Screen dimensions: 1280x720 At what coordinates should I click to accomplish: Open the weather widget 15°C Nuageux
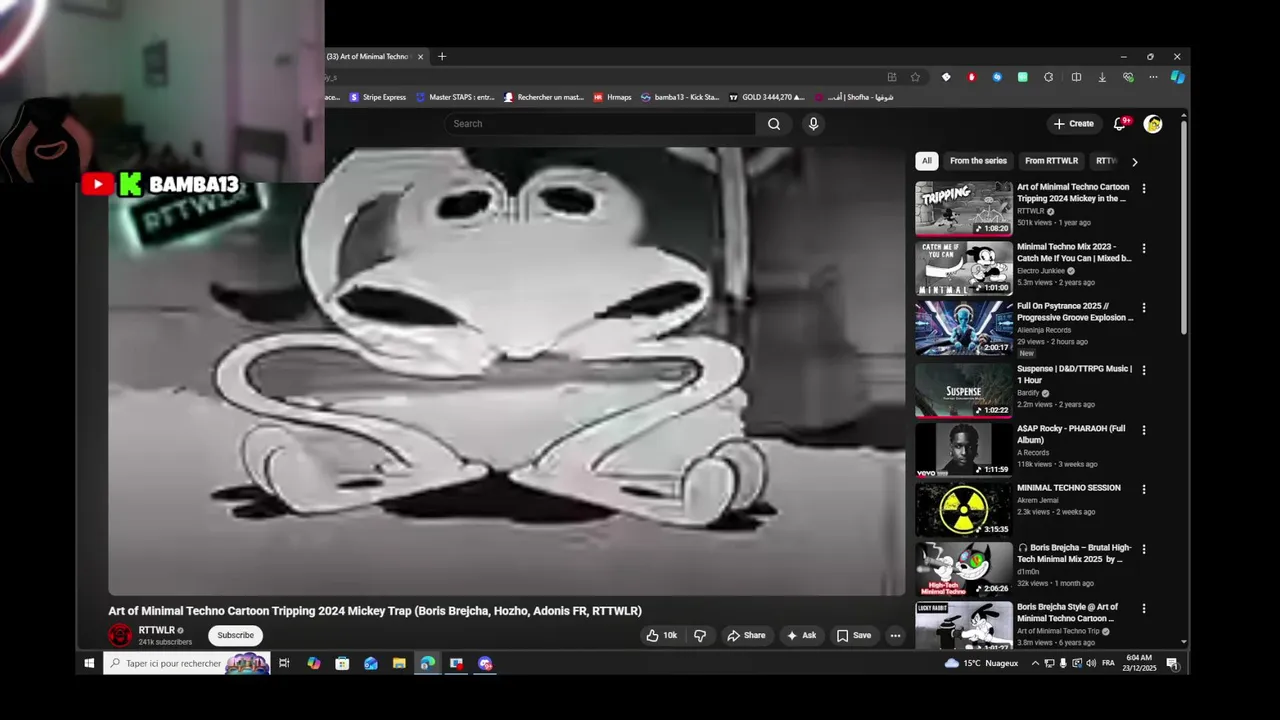[981, 663]
